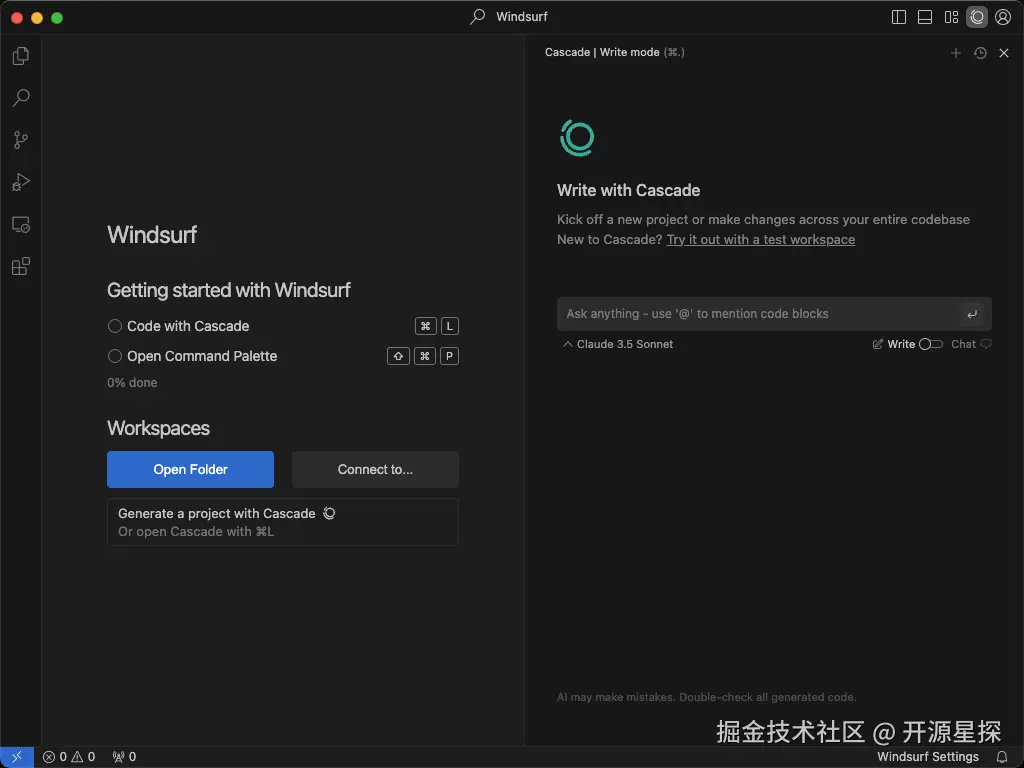Click the Chat bubble icon
1024x768 pixels.
986,344
